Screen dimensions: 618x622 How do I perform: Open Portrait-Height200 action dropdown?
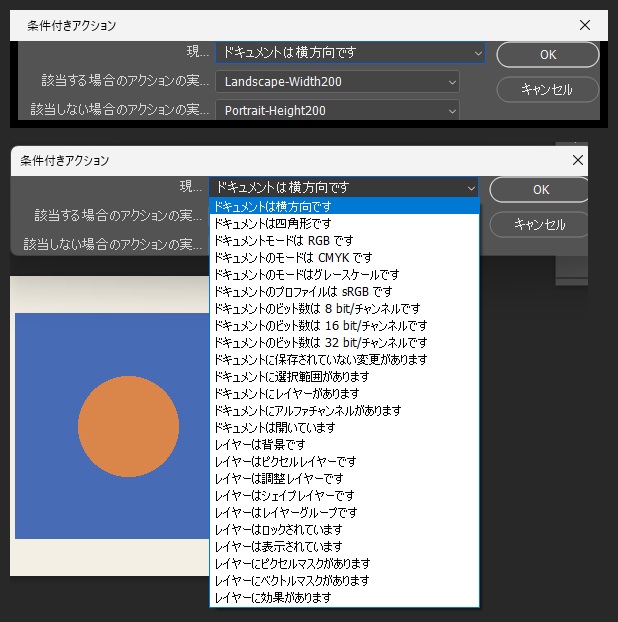coord(337,110)
